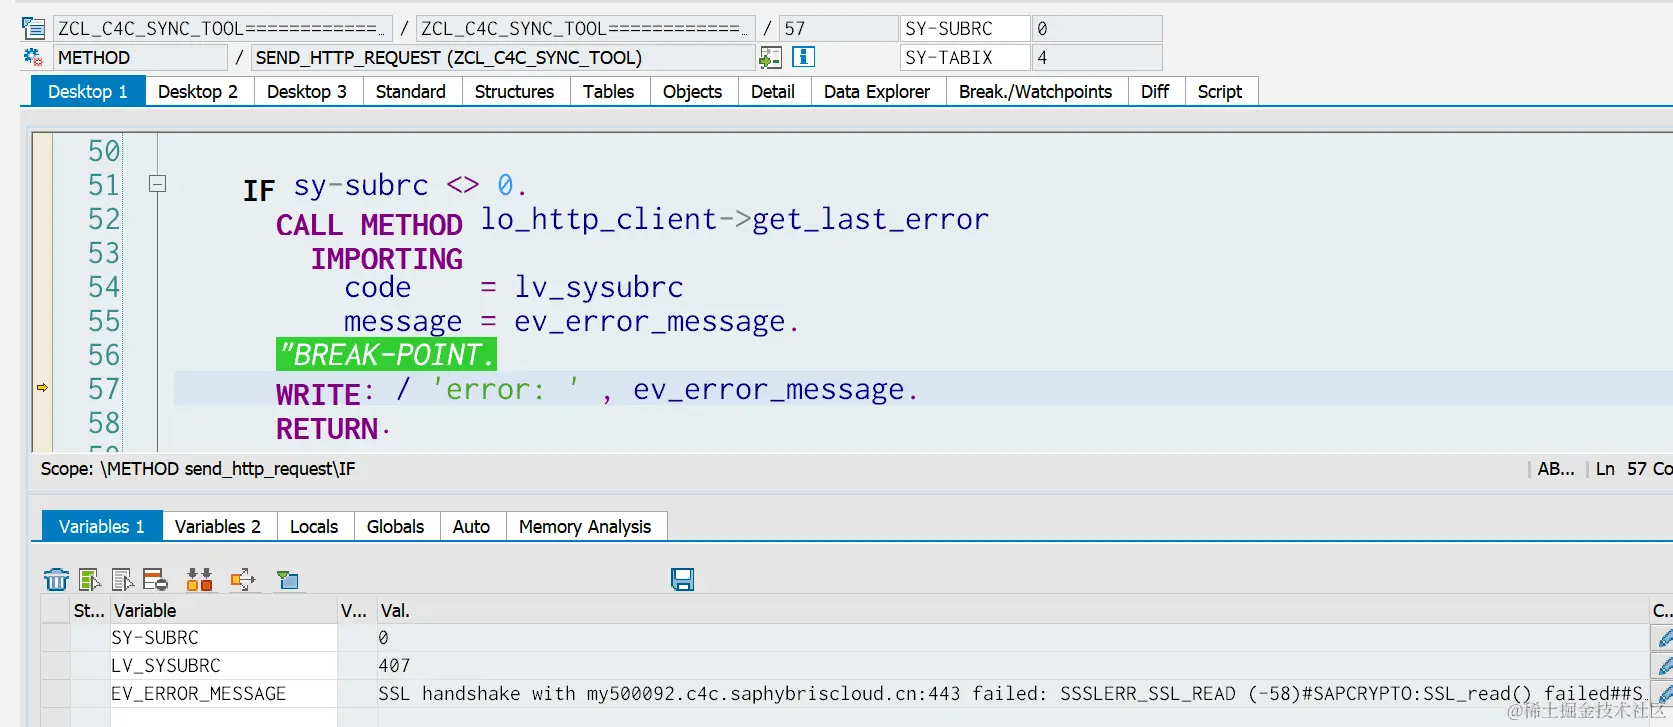The height and width of the screenshot is (727, 1673).
Task: Click the second ZCL_C4C_SYNC_TOOL include field
Action: pyautogui.click(x=585, y=28)
